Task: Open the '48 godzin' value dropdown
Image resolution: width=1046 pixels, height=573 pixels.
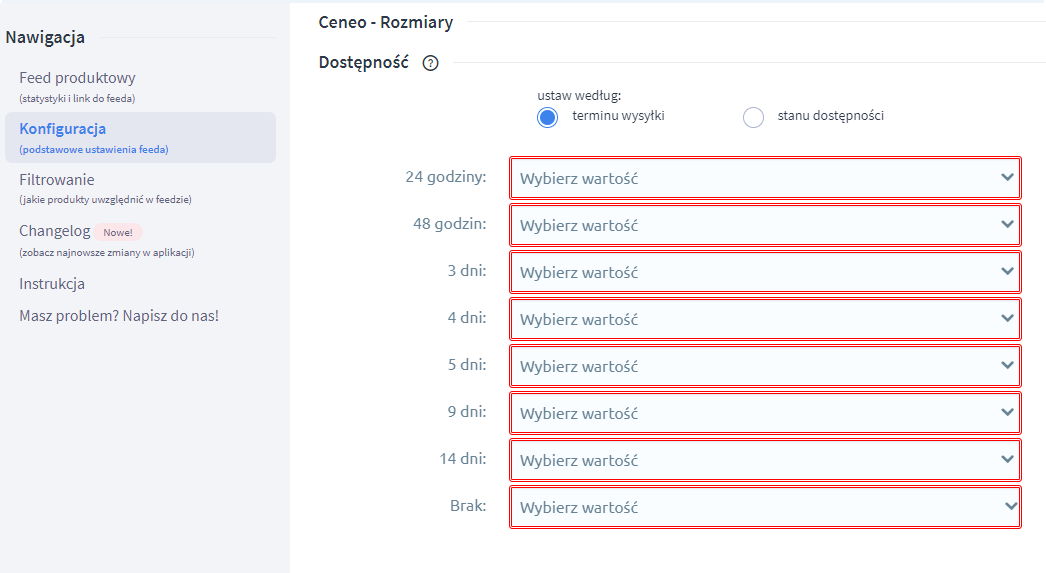Action: pos(765,225)
